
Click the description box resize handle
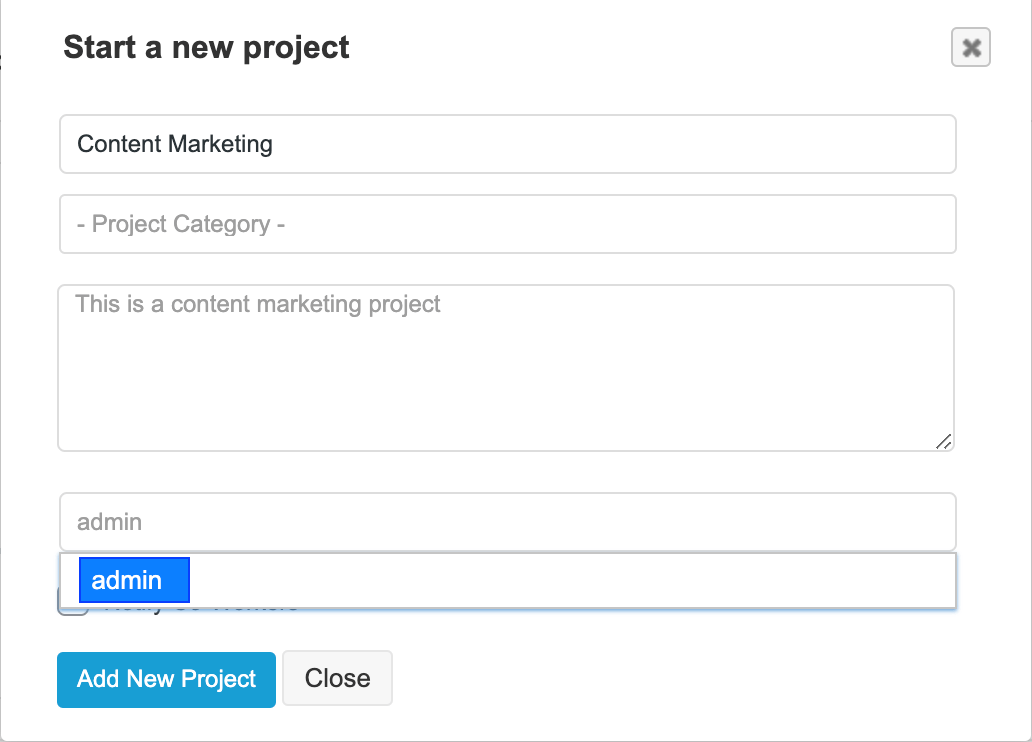pos(943,441)
